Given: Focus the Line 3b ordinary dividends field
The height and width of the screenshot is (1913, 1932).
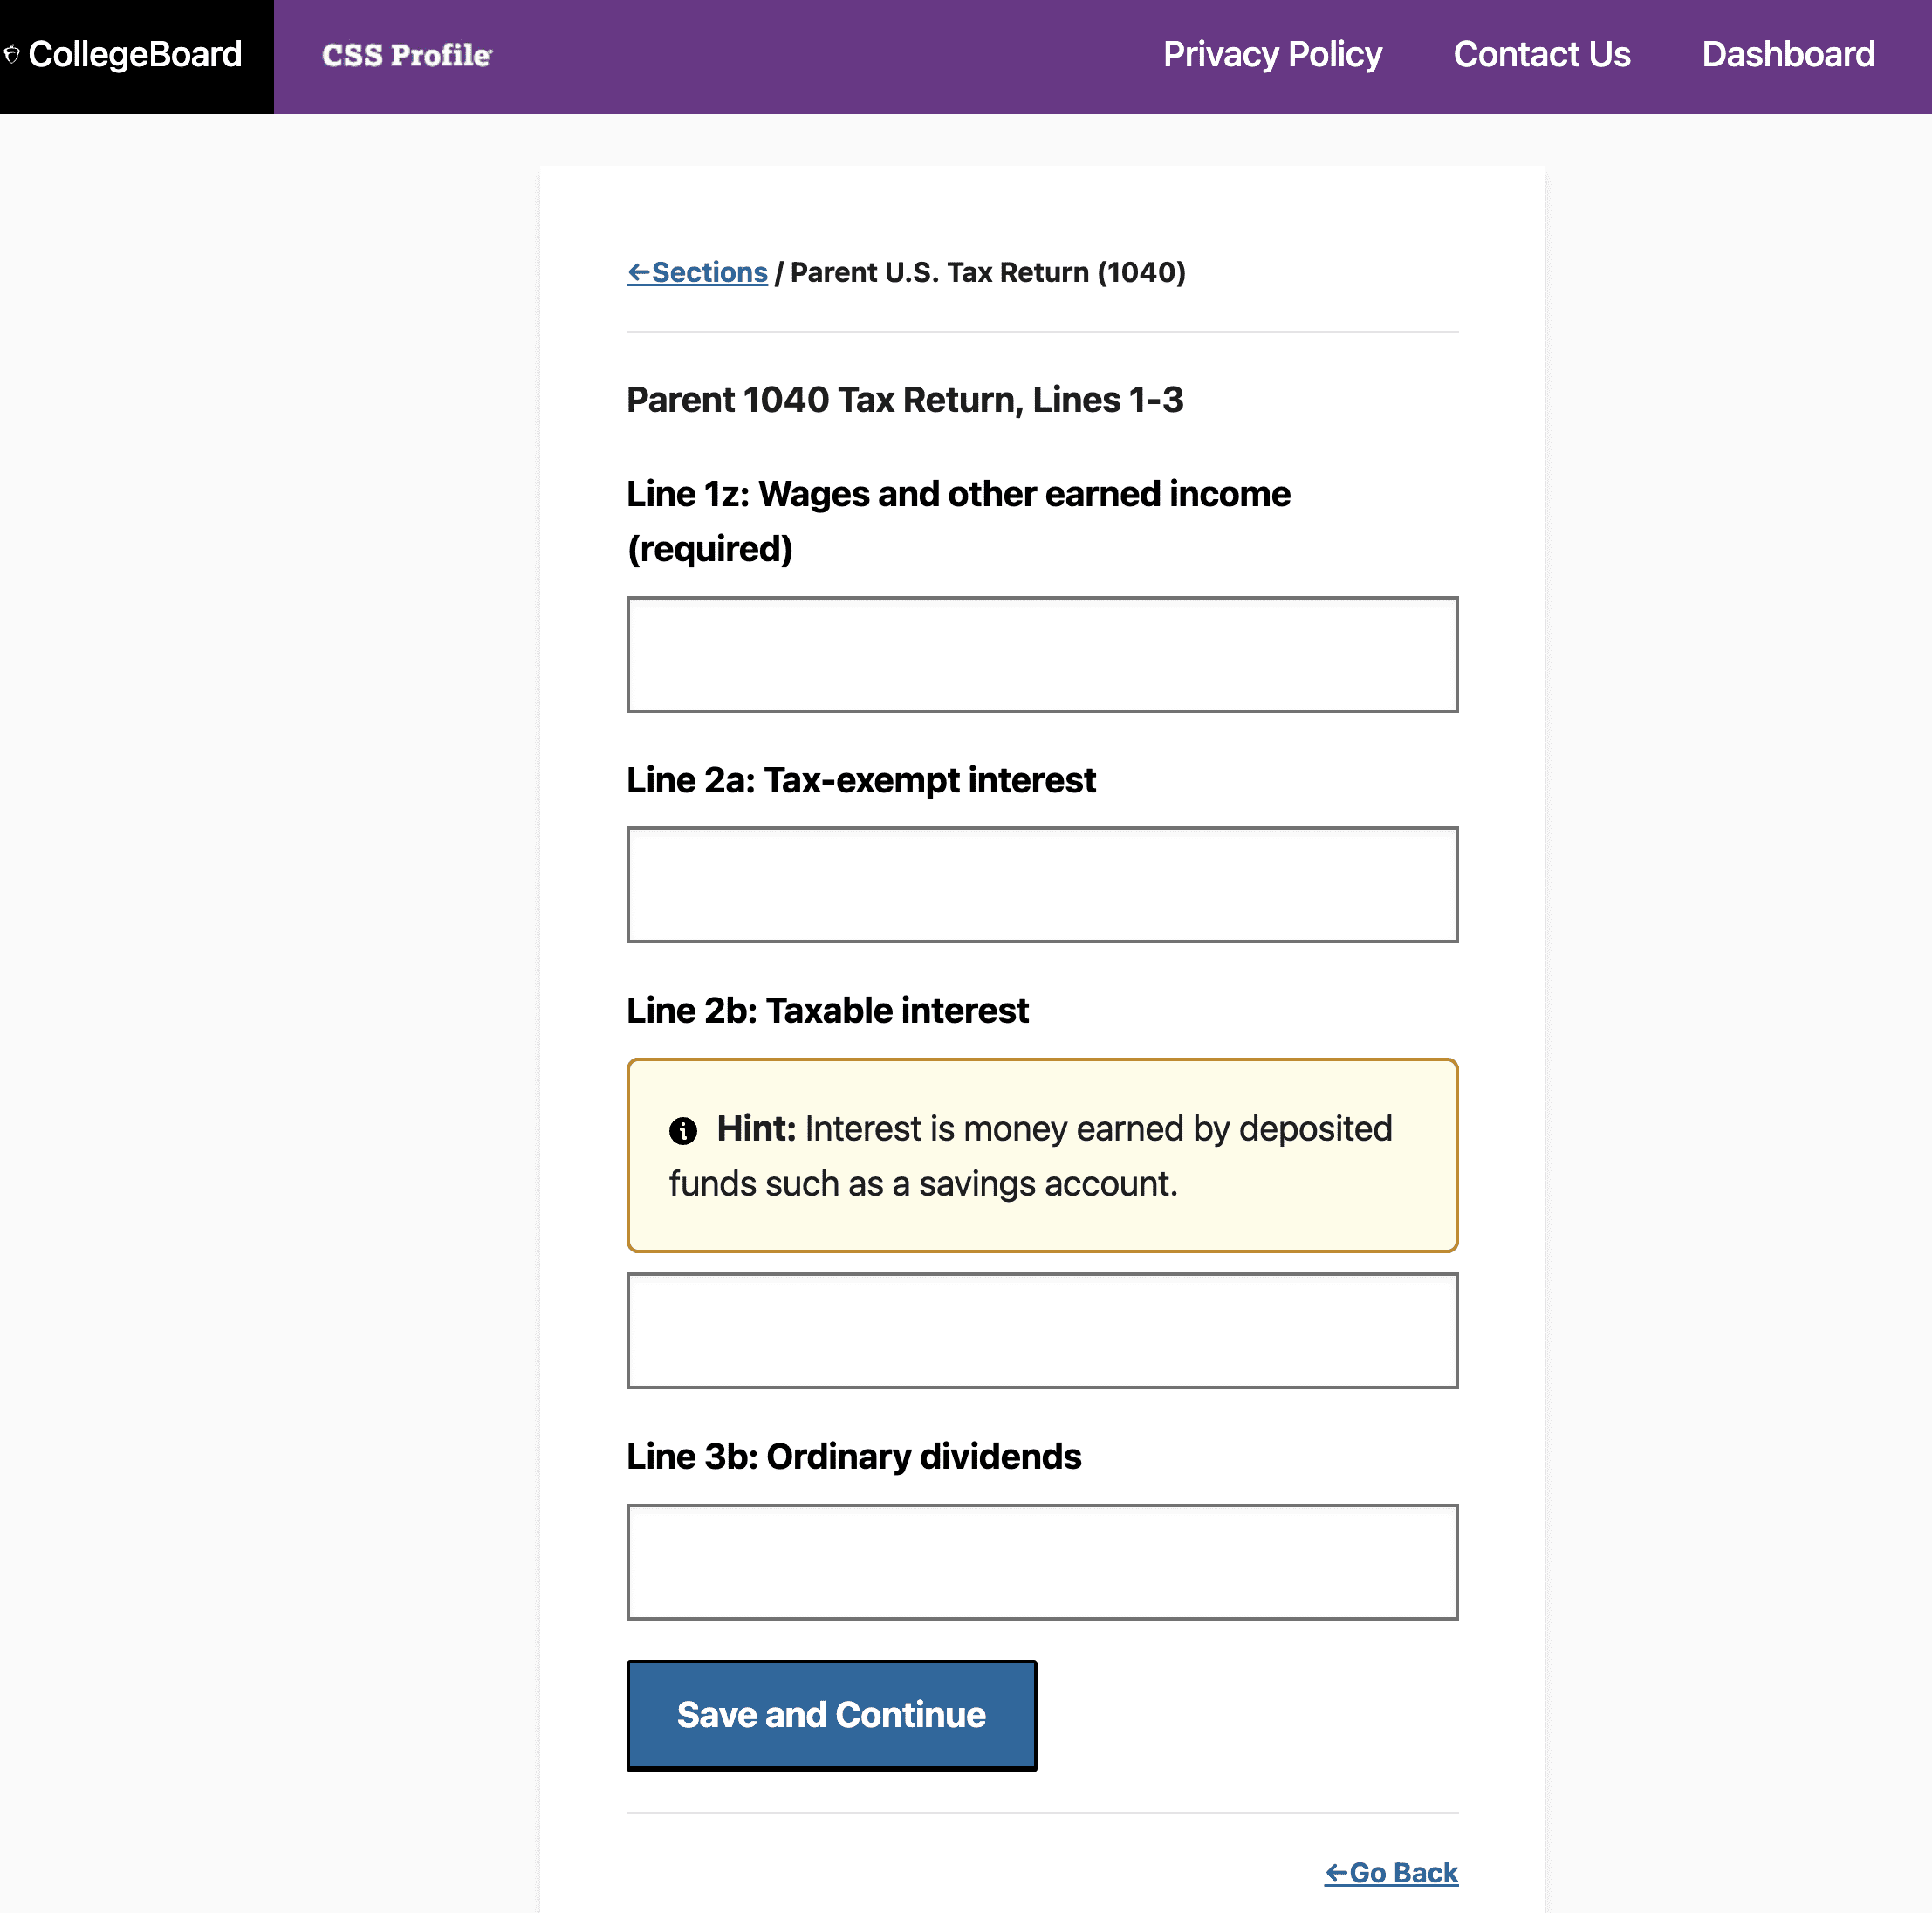Looking at the screenshot, I should pyautogui.click(x=1042, y=1561).
